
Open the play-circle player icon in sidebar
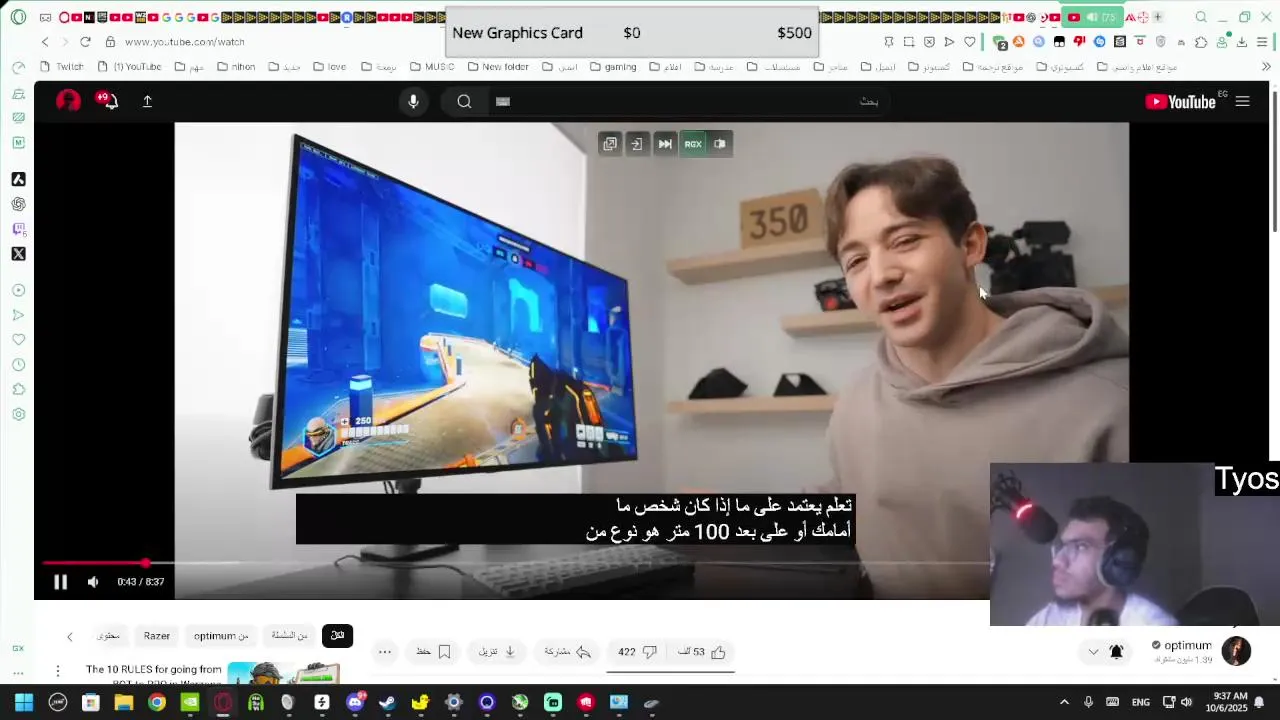(x=18, y=290)
